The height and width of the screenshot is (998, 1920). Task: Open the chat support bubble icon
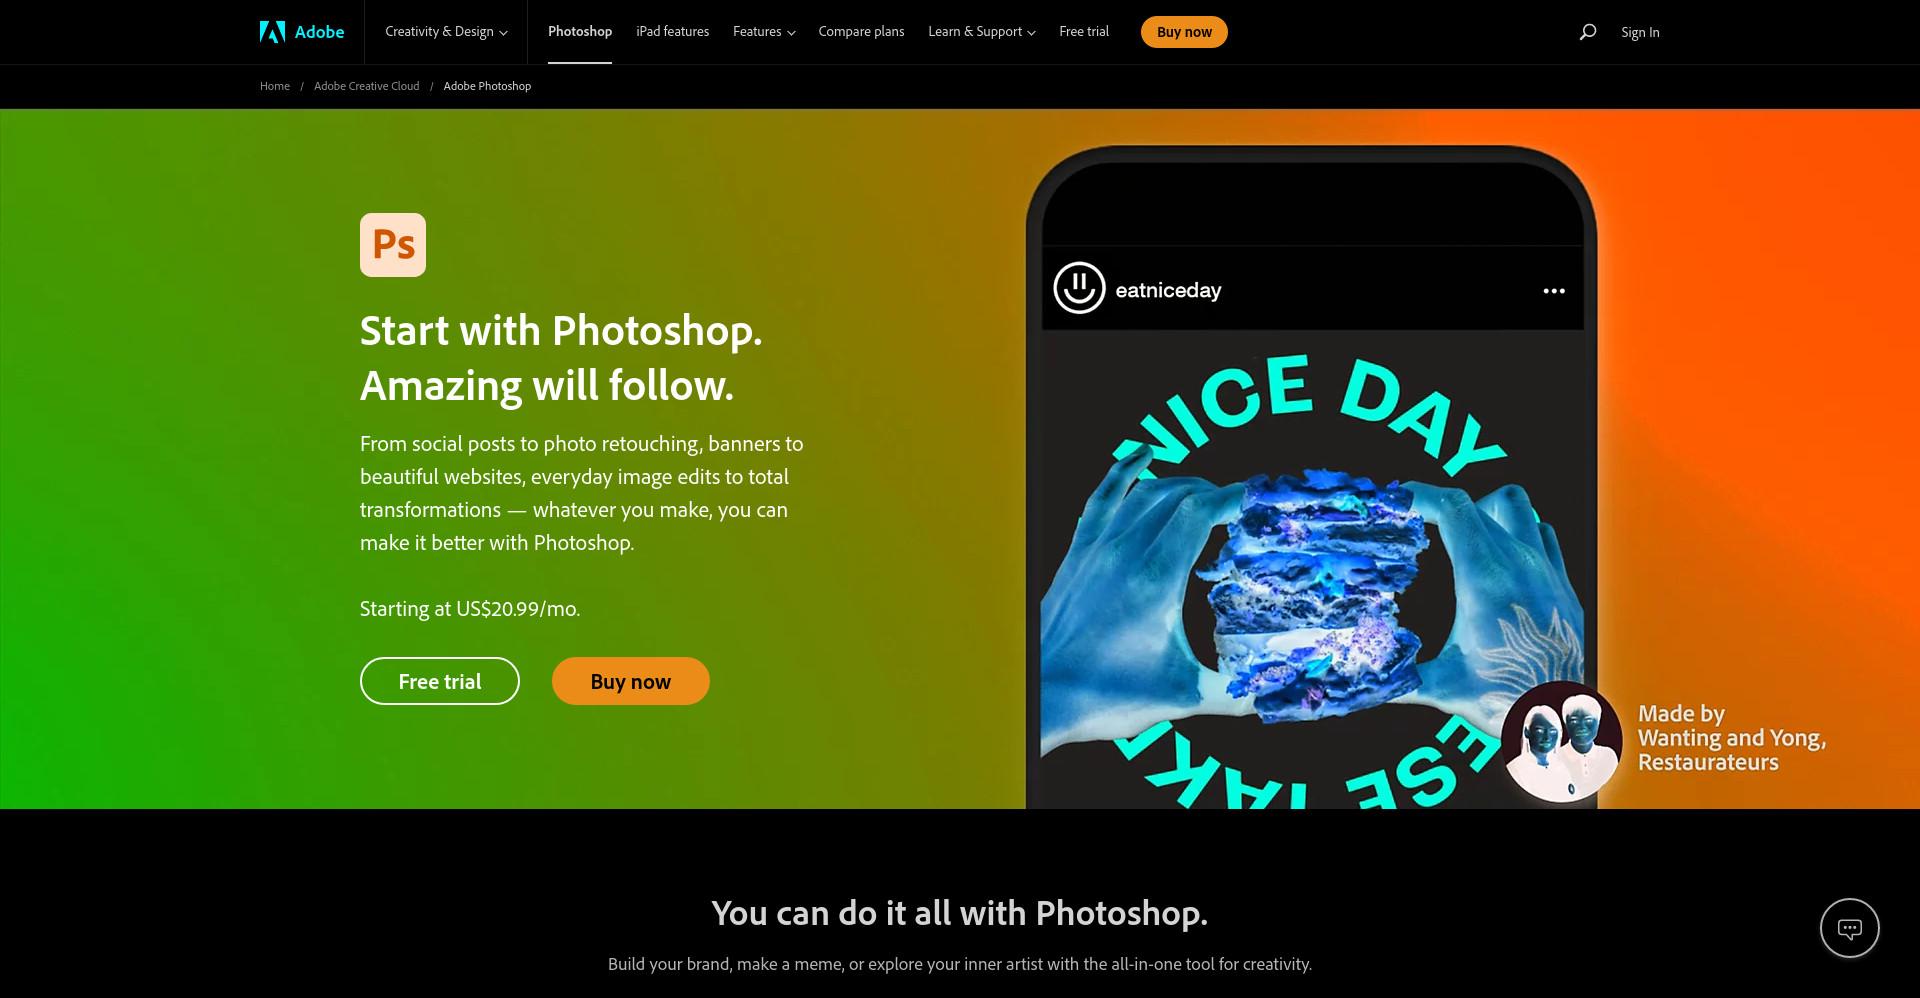pos(1849,928)
